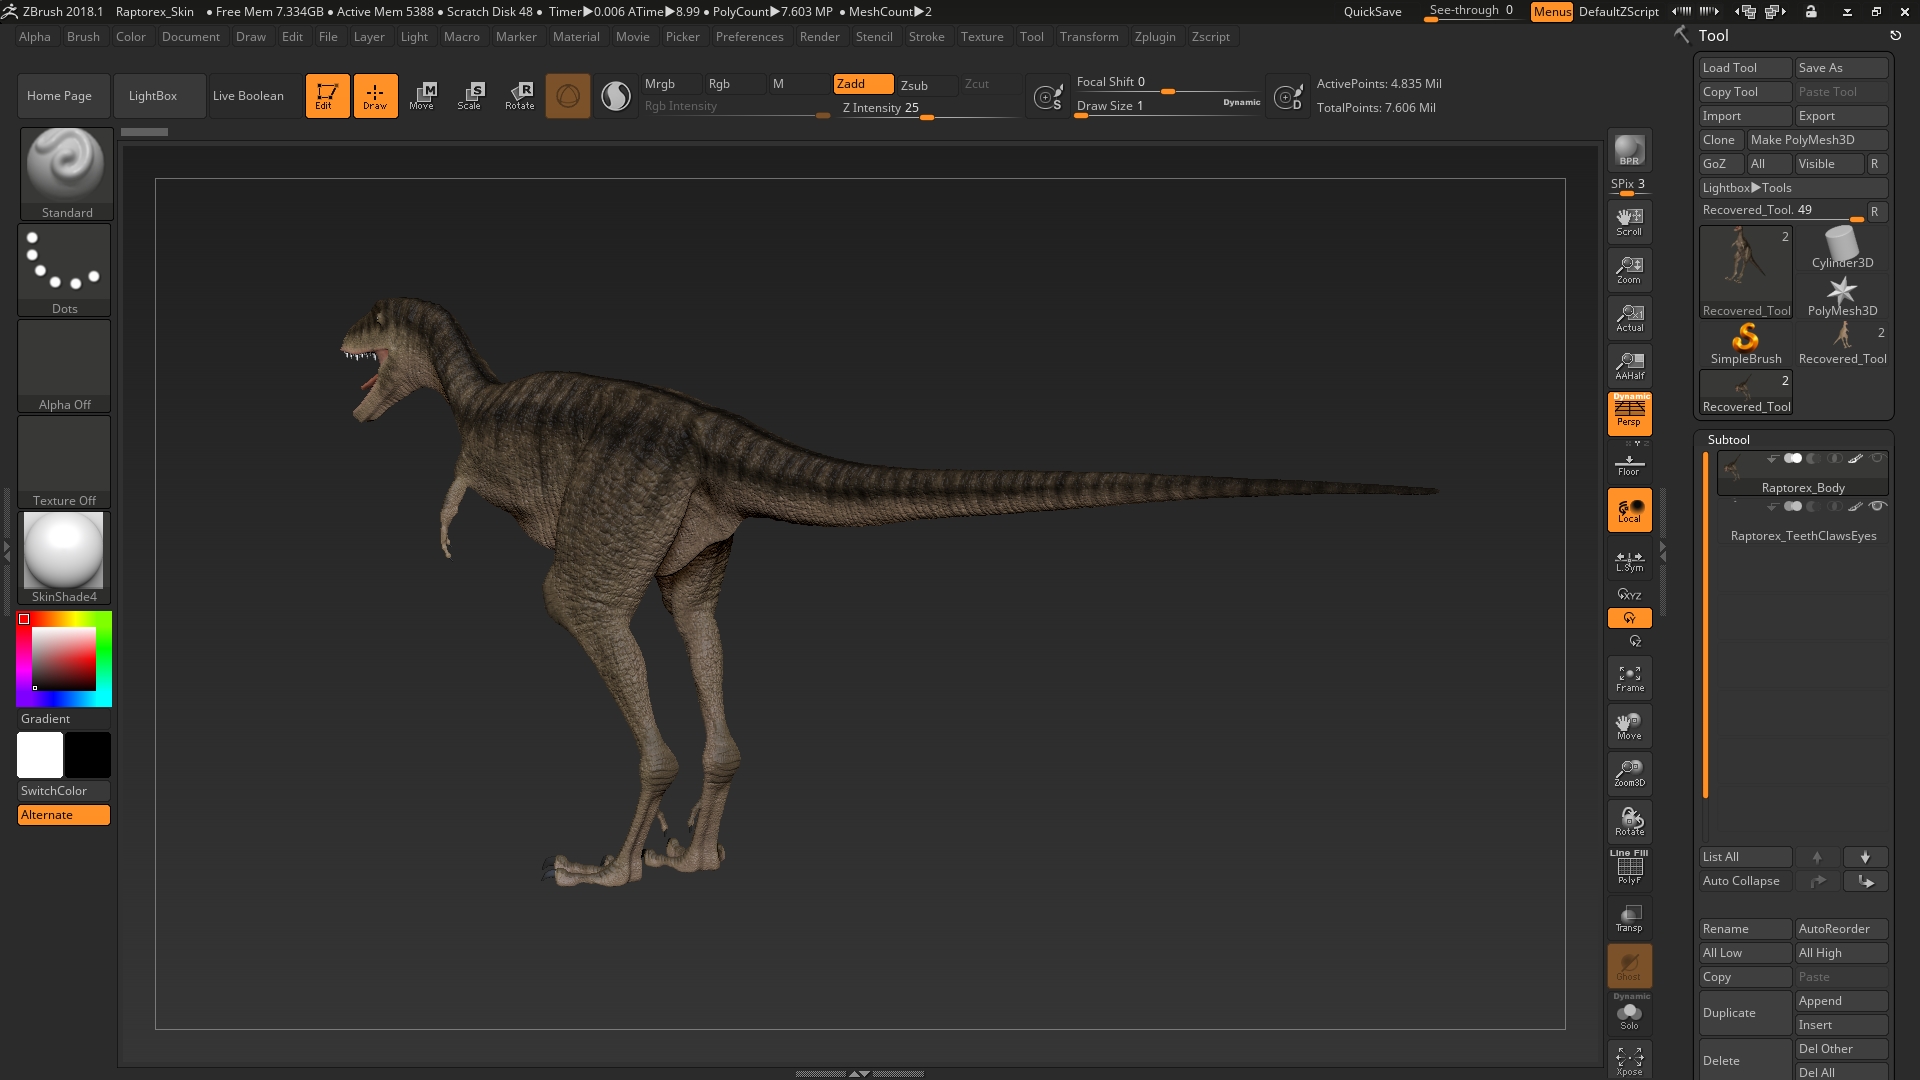
Task: Toggle L.Sym local symmetry
Action: coord(1629,560)
